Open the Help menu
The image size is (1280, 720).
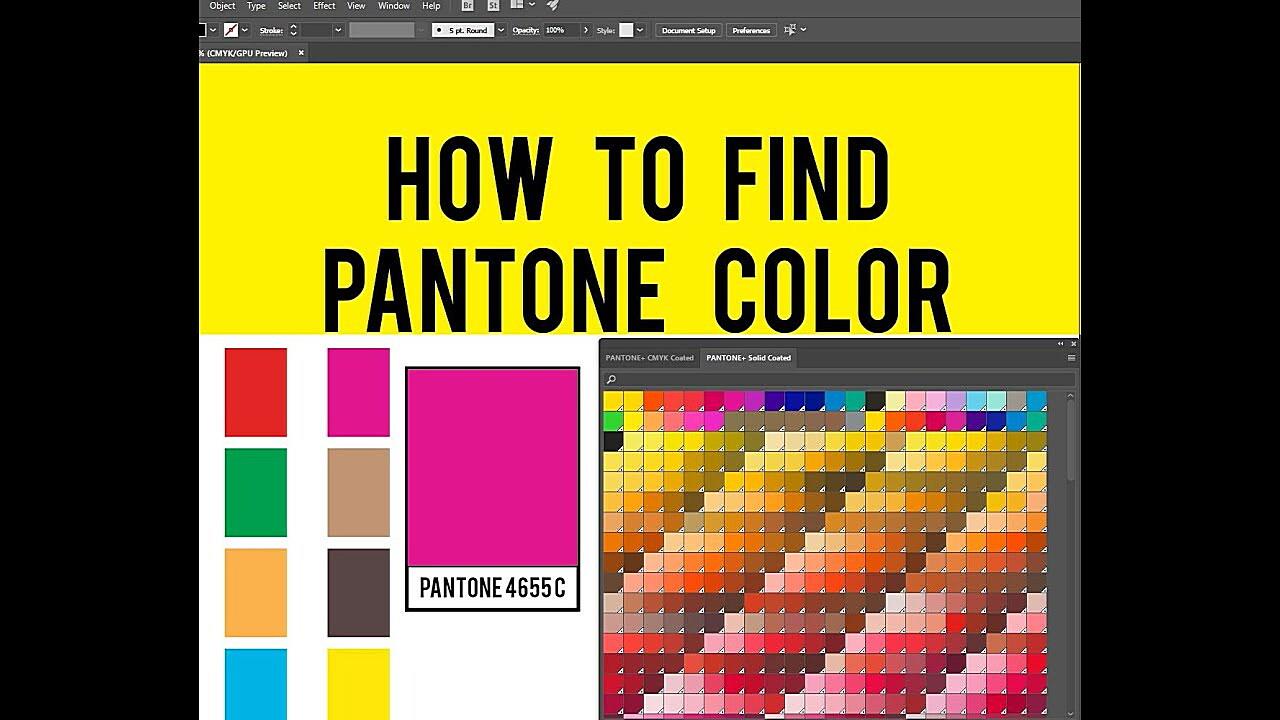tap(431, 6)
